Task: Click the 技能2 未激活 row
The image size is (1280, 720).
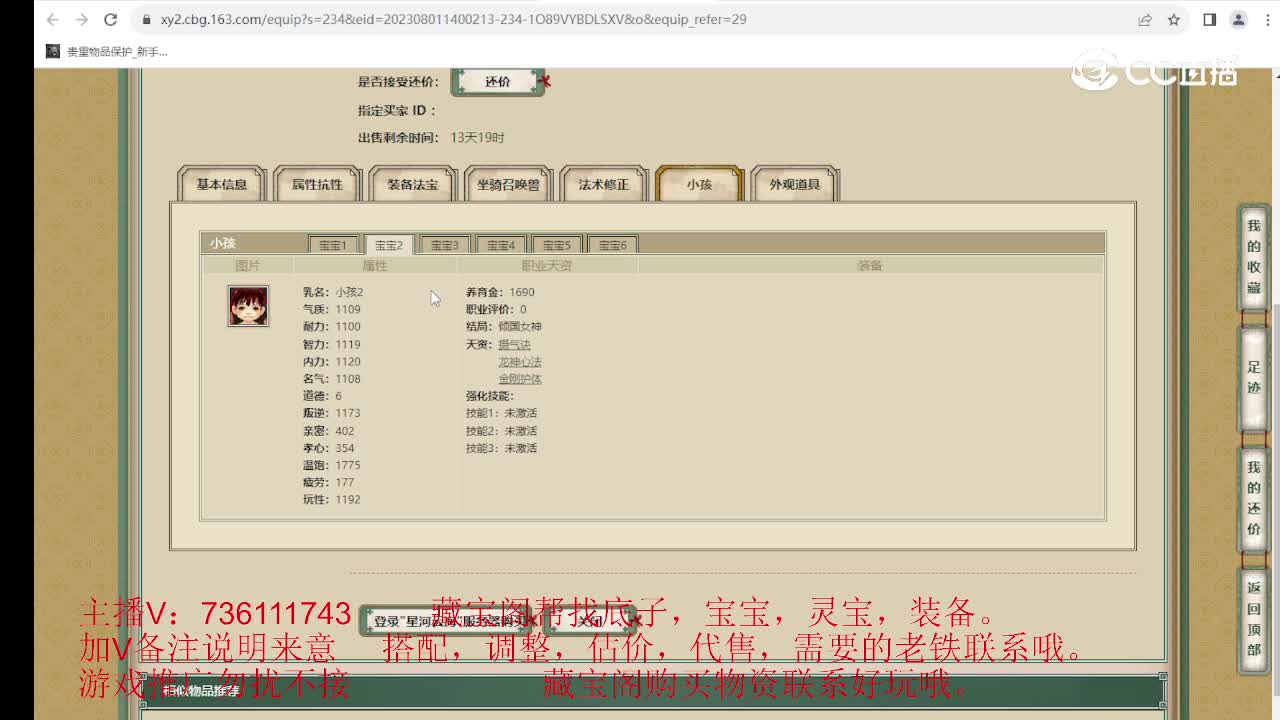Action: tap(501, 431)
